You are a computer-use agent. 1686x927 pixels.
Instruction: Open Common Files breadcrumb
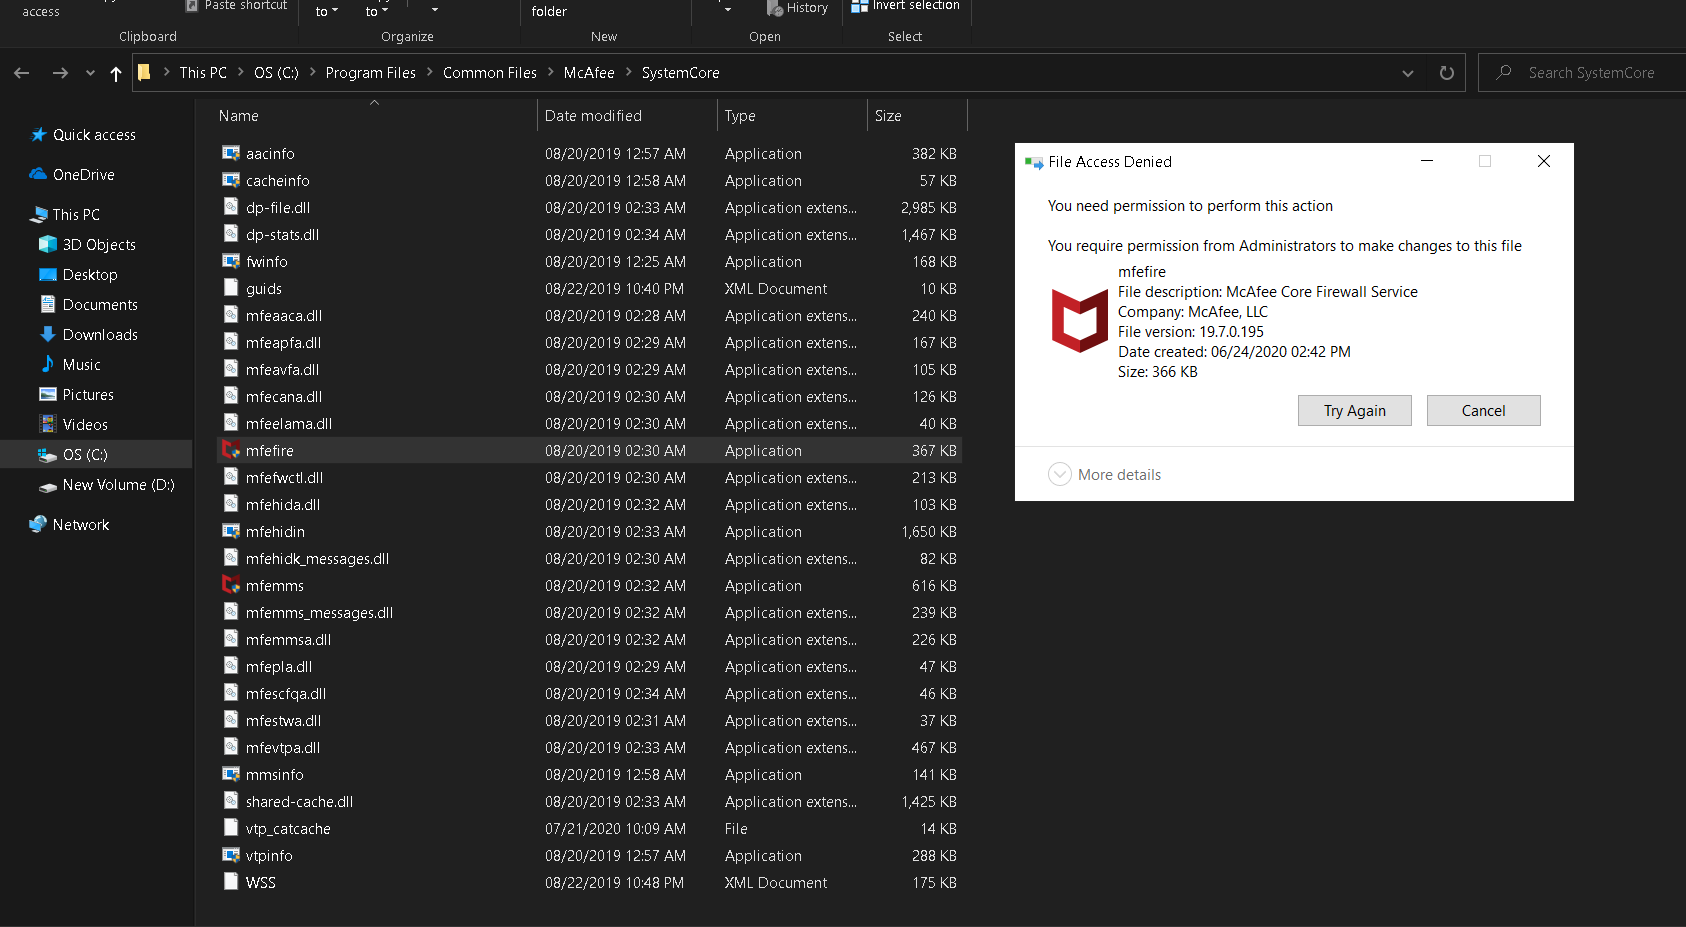490,73
